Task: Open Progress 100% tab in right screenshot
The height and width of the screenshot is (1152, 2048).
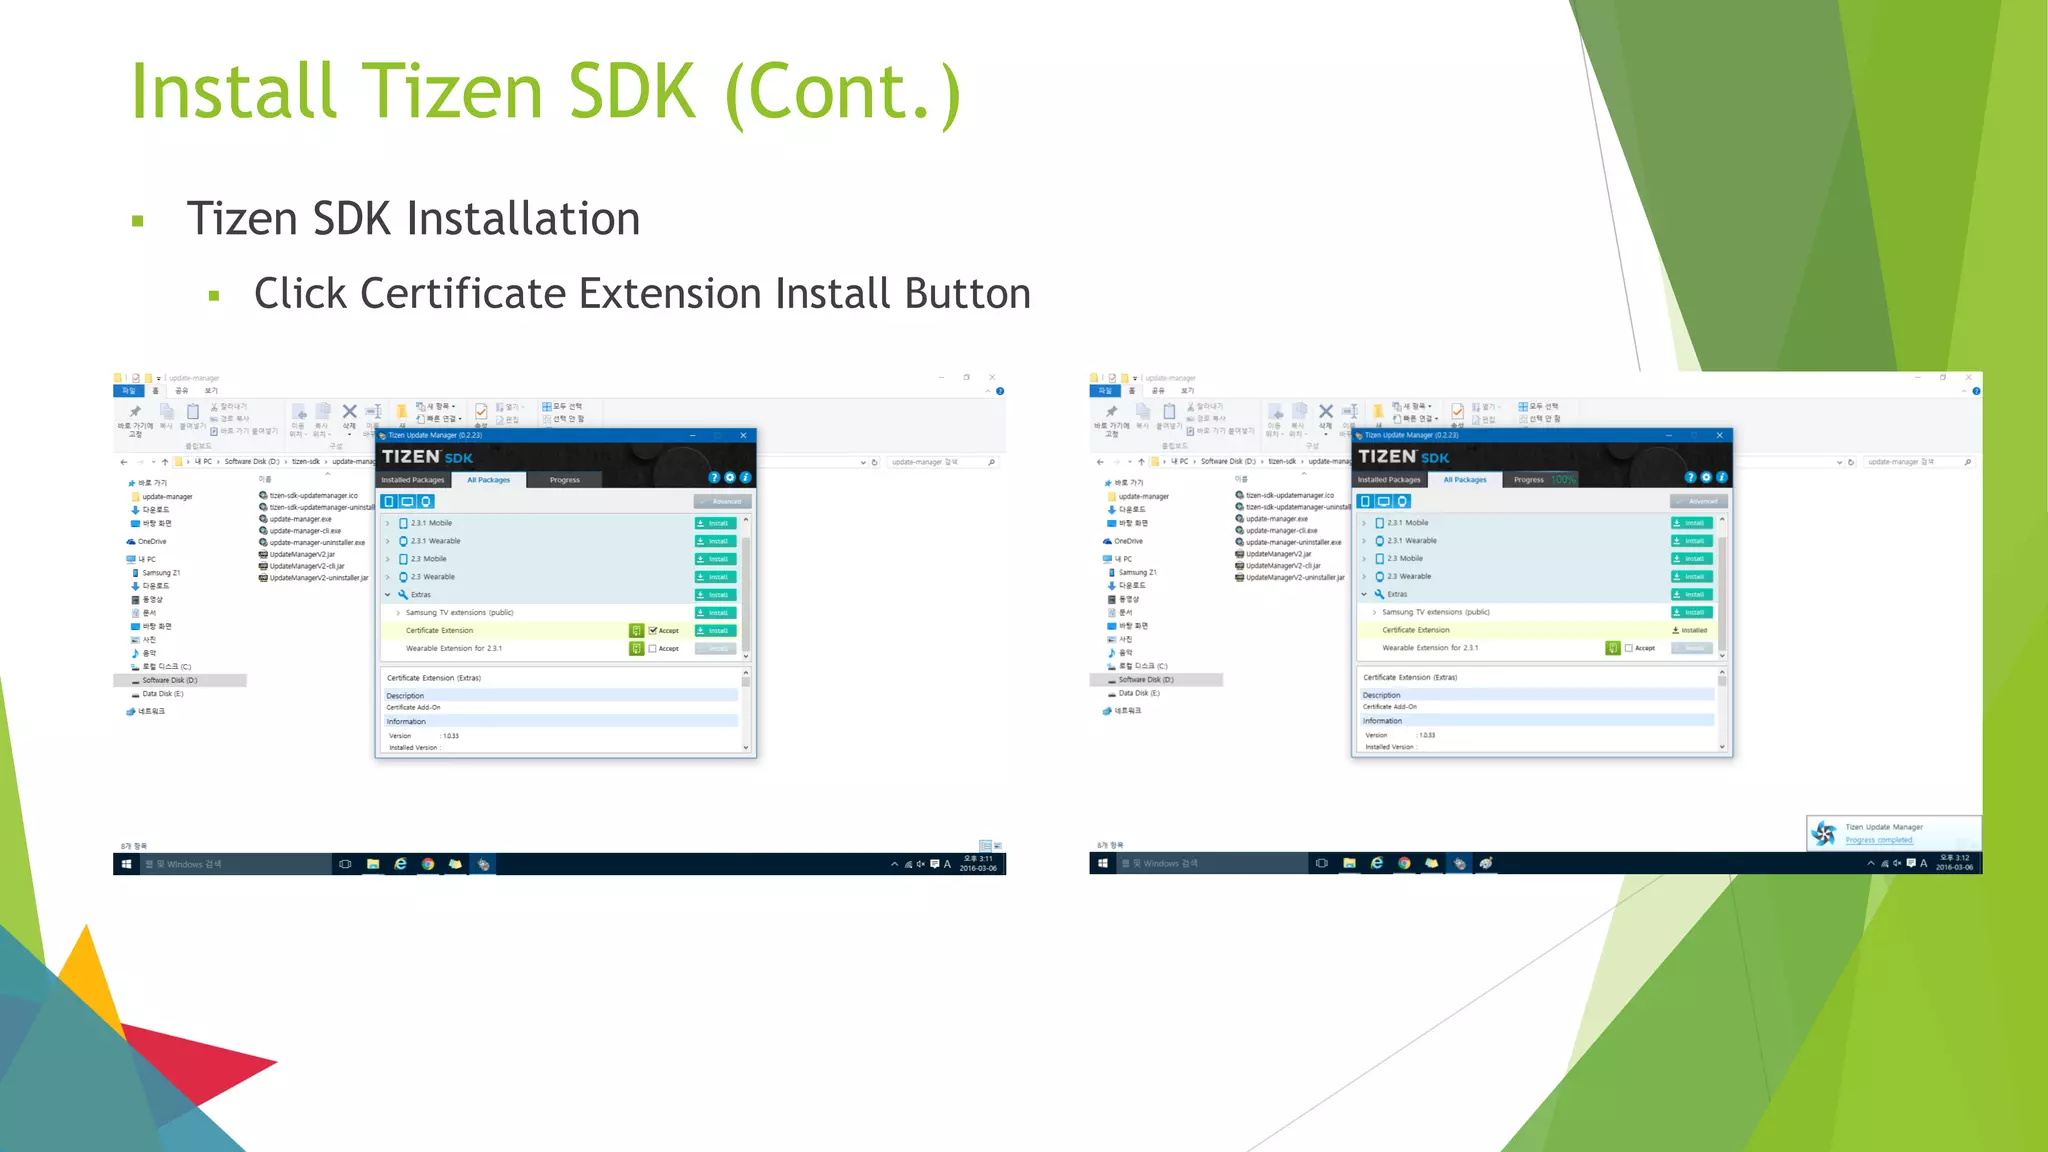Action: click(x=1543, y=480)
